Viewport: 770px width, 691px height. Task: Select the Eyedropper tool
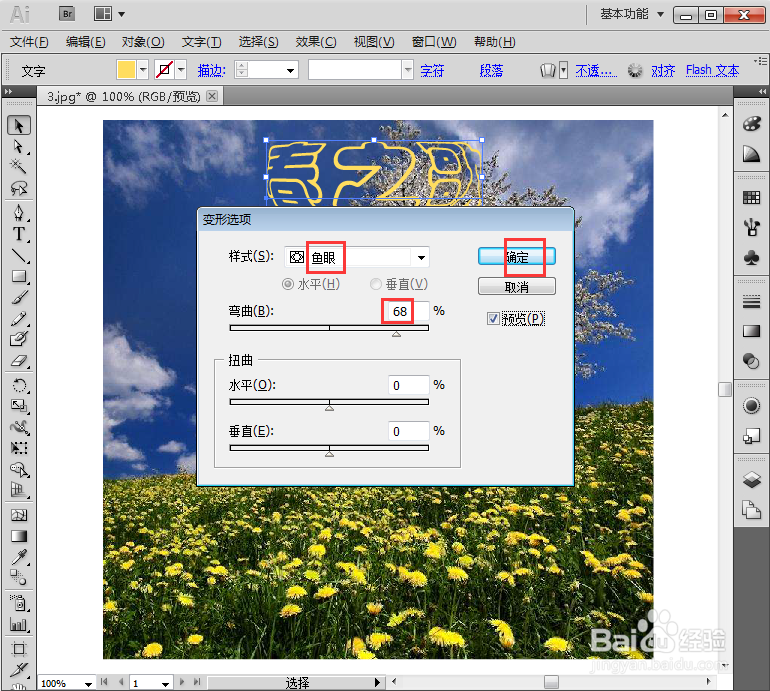[x=19, y=557]
